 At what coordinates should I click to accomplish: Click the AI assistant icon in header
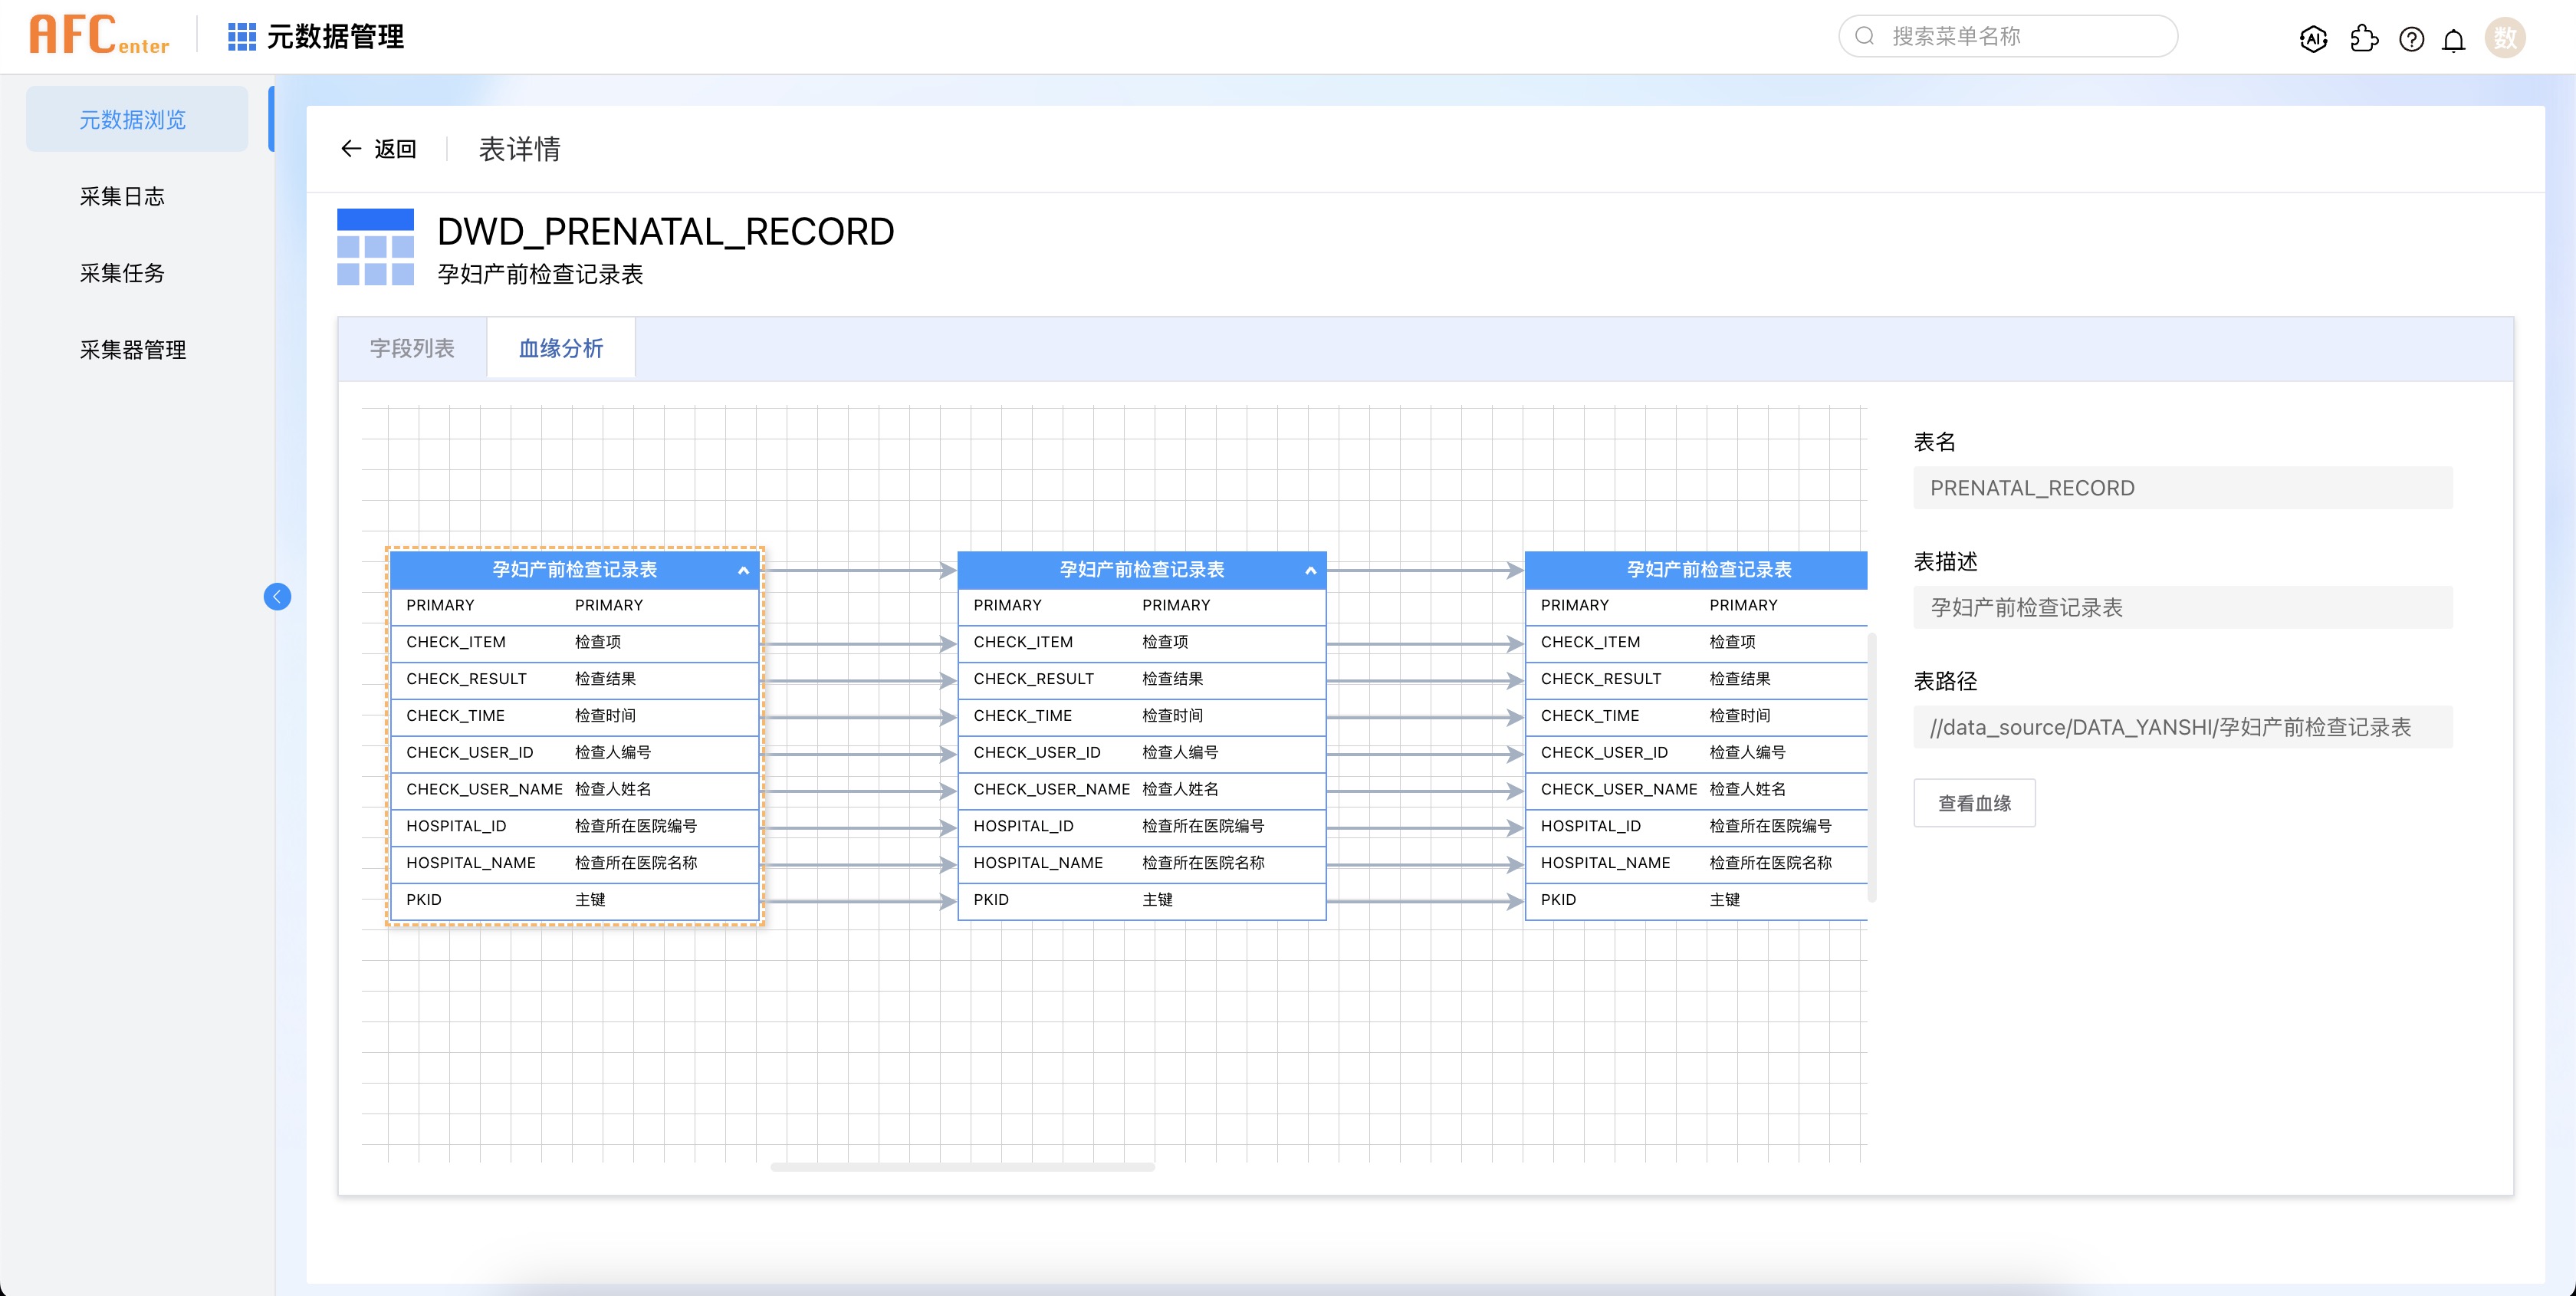[2313, 39]
